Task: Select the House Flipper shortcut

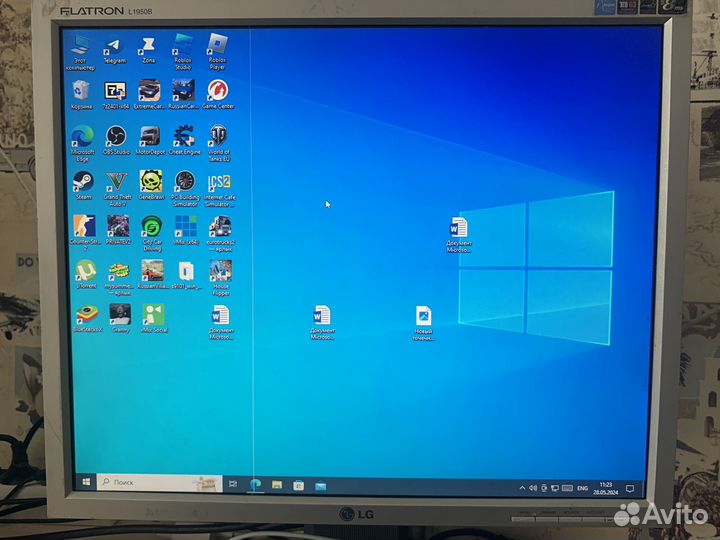Action: (x=221, y=278)
